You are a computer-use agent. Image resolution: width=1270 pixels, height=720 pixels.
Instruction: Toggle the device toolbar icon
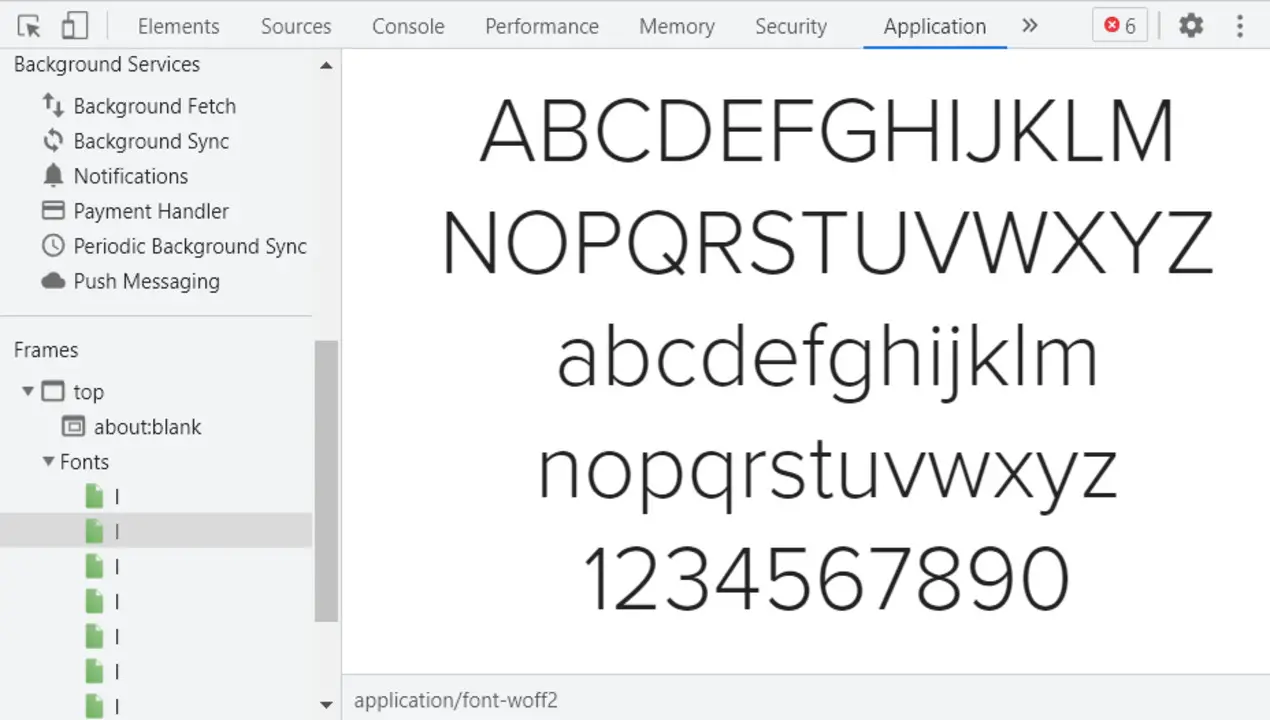tap(74, 26)
